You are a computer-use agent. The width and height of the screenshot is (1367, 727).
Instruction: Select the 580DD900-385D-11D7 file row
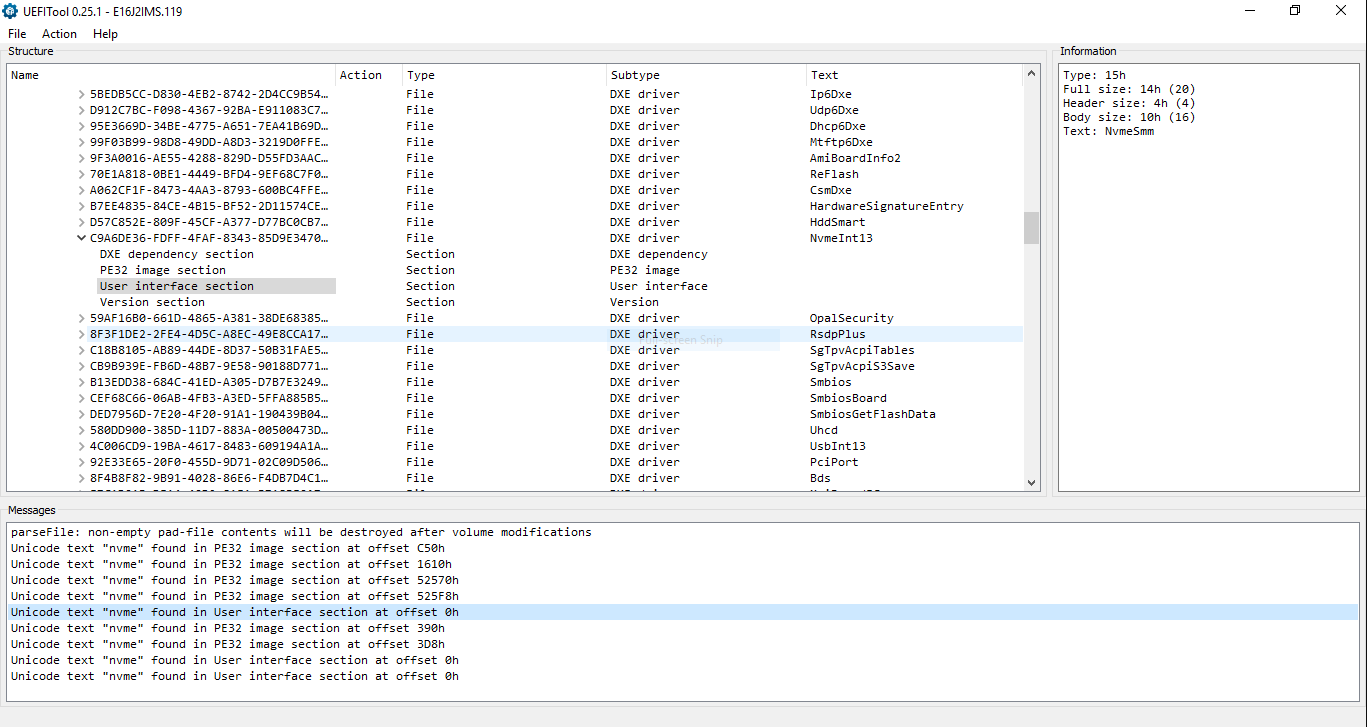(x=516, y=430)
